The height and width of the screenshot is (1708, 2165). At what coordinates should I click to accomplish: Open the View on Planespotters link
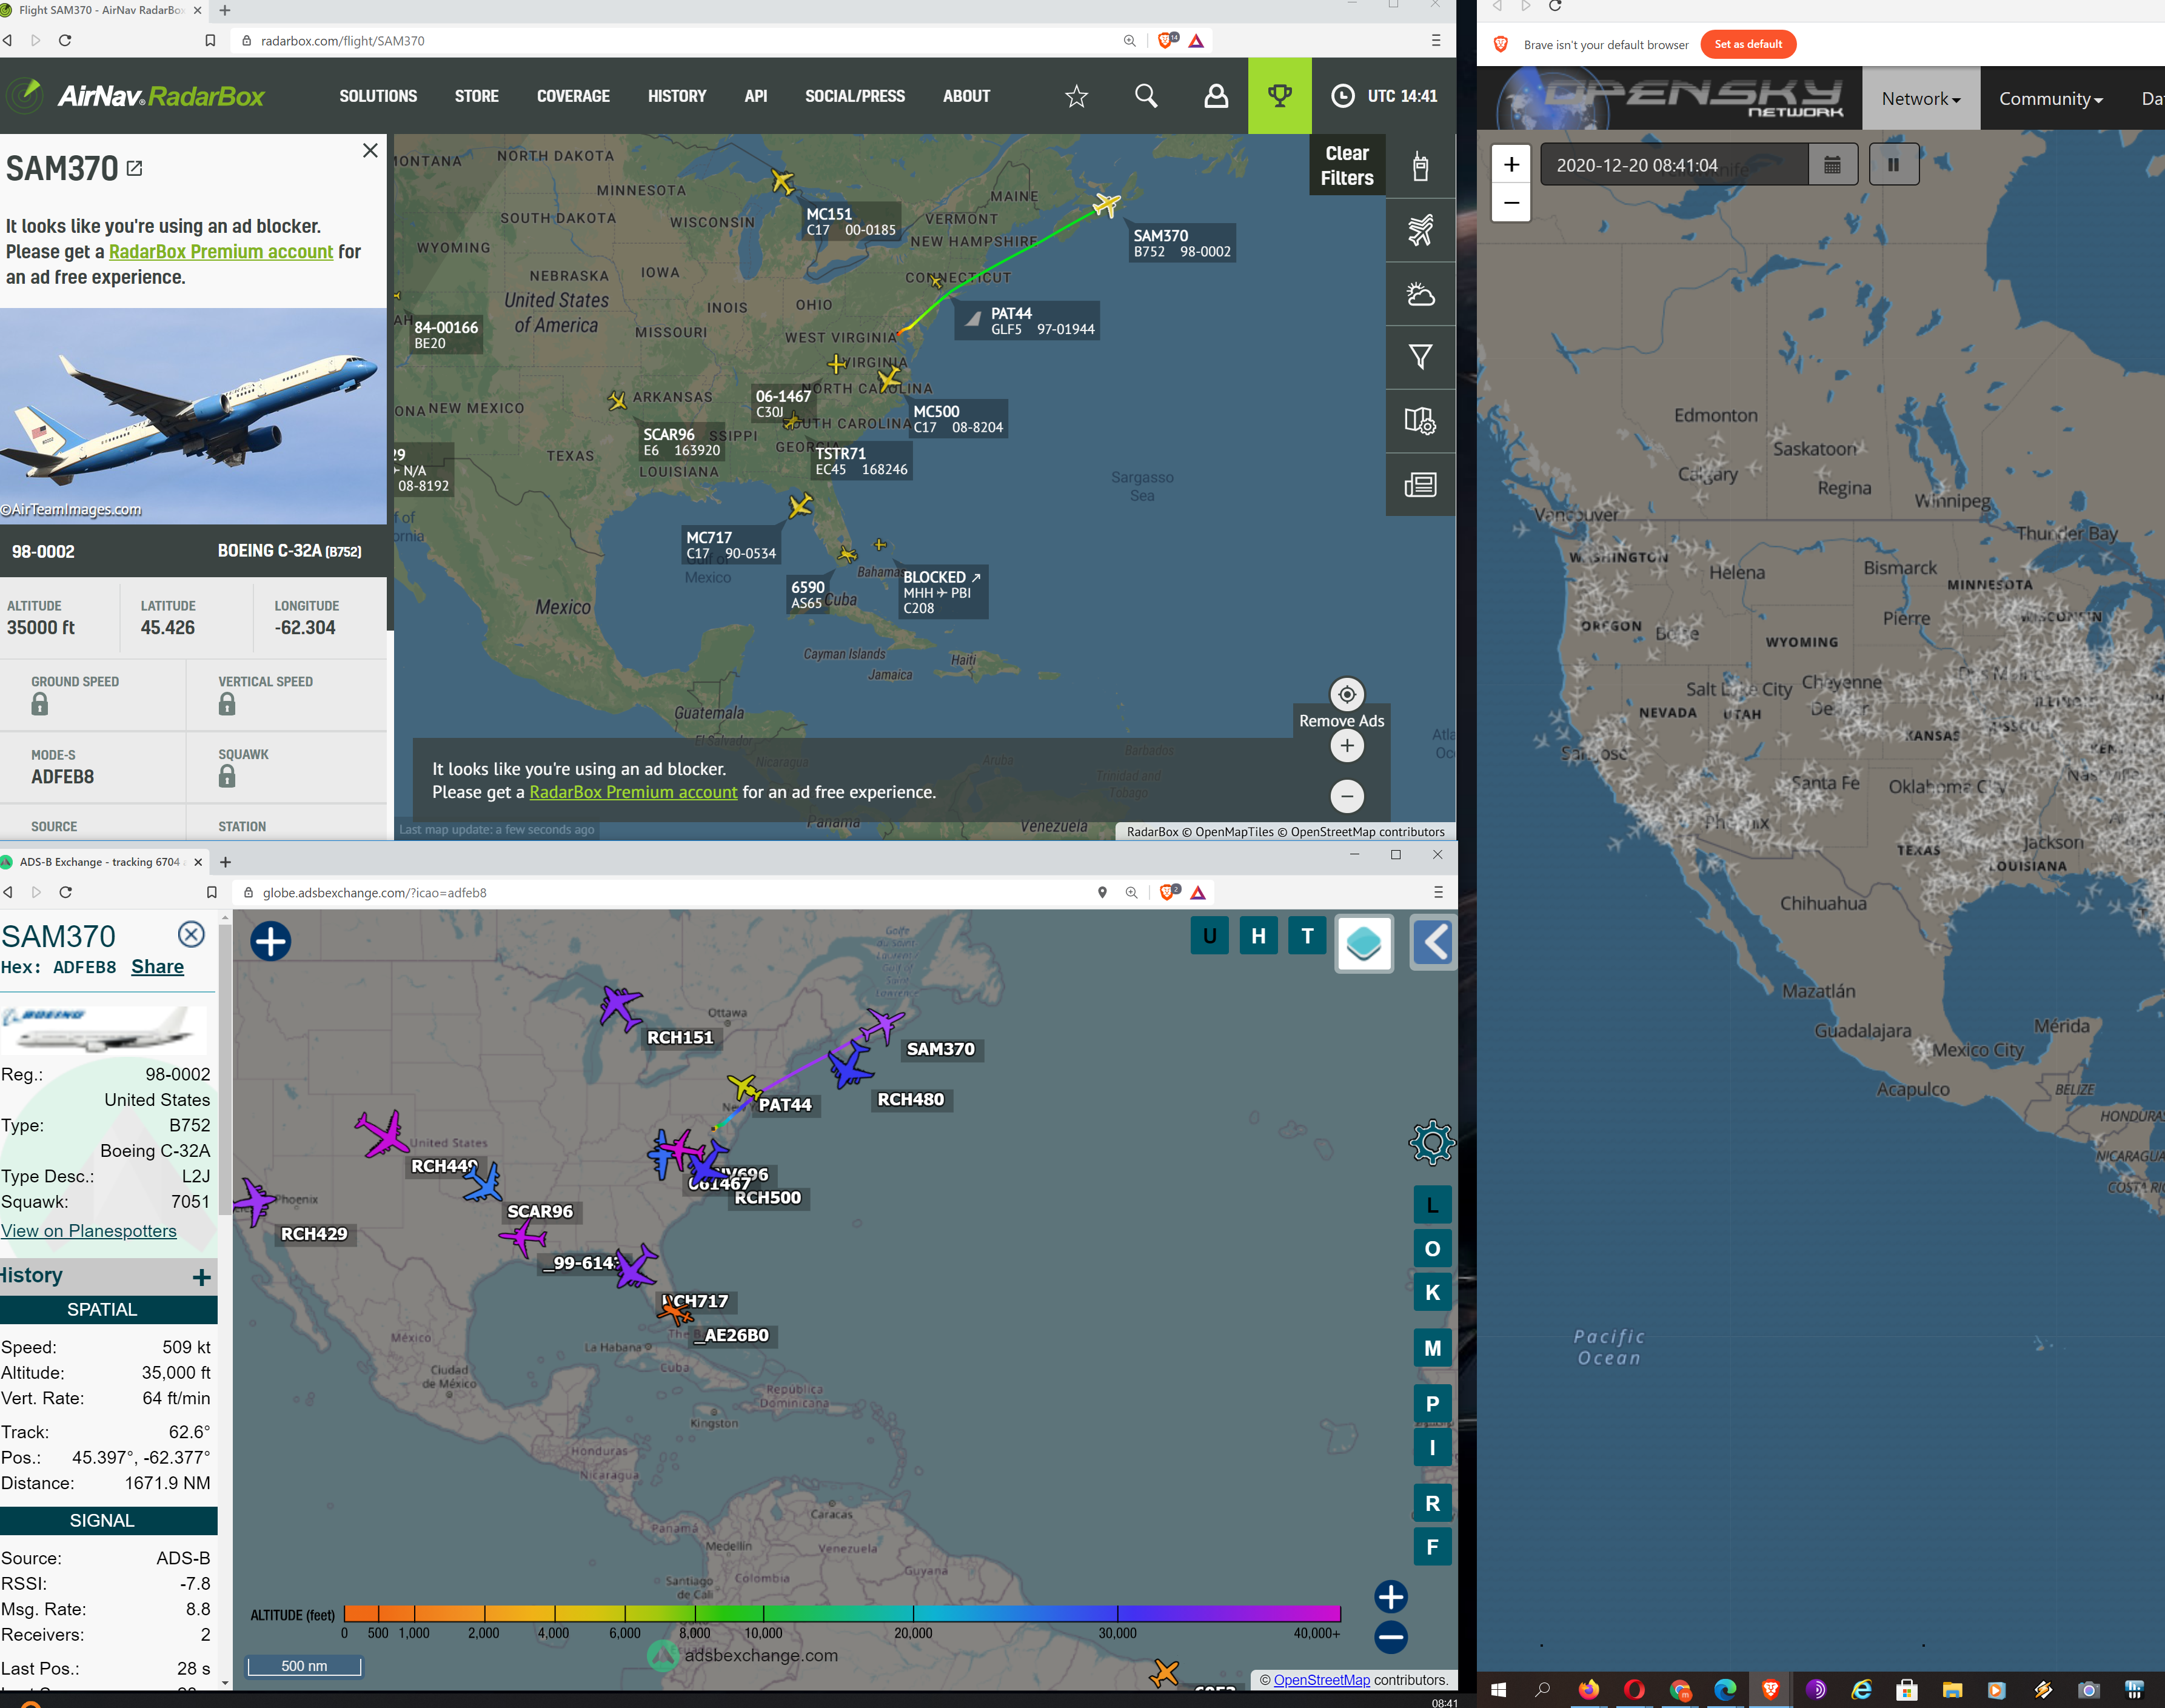88,1231
